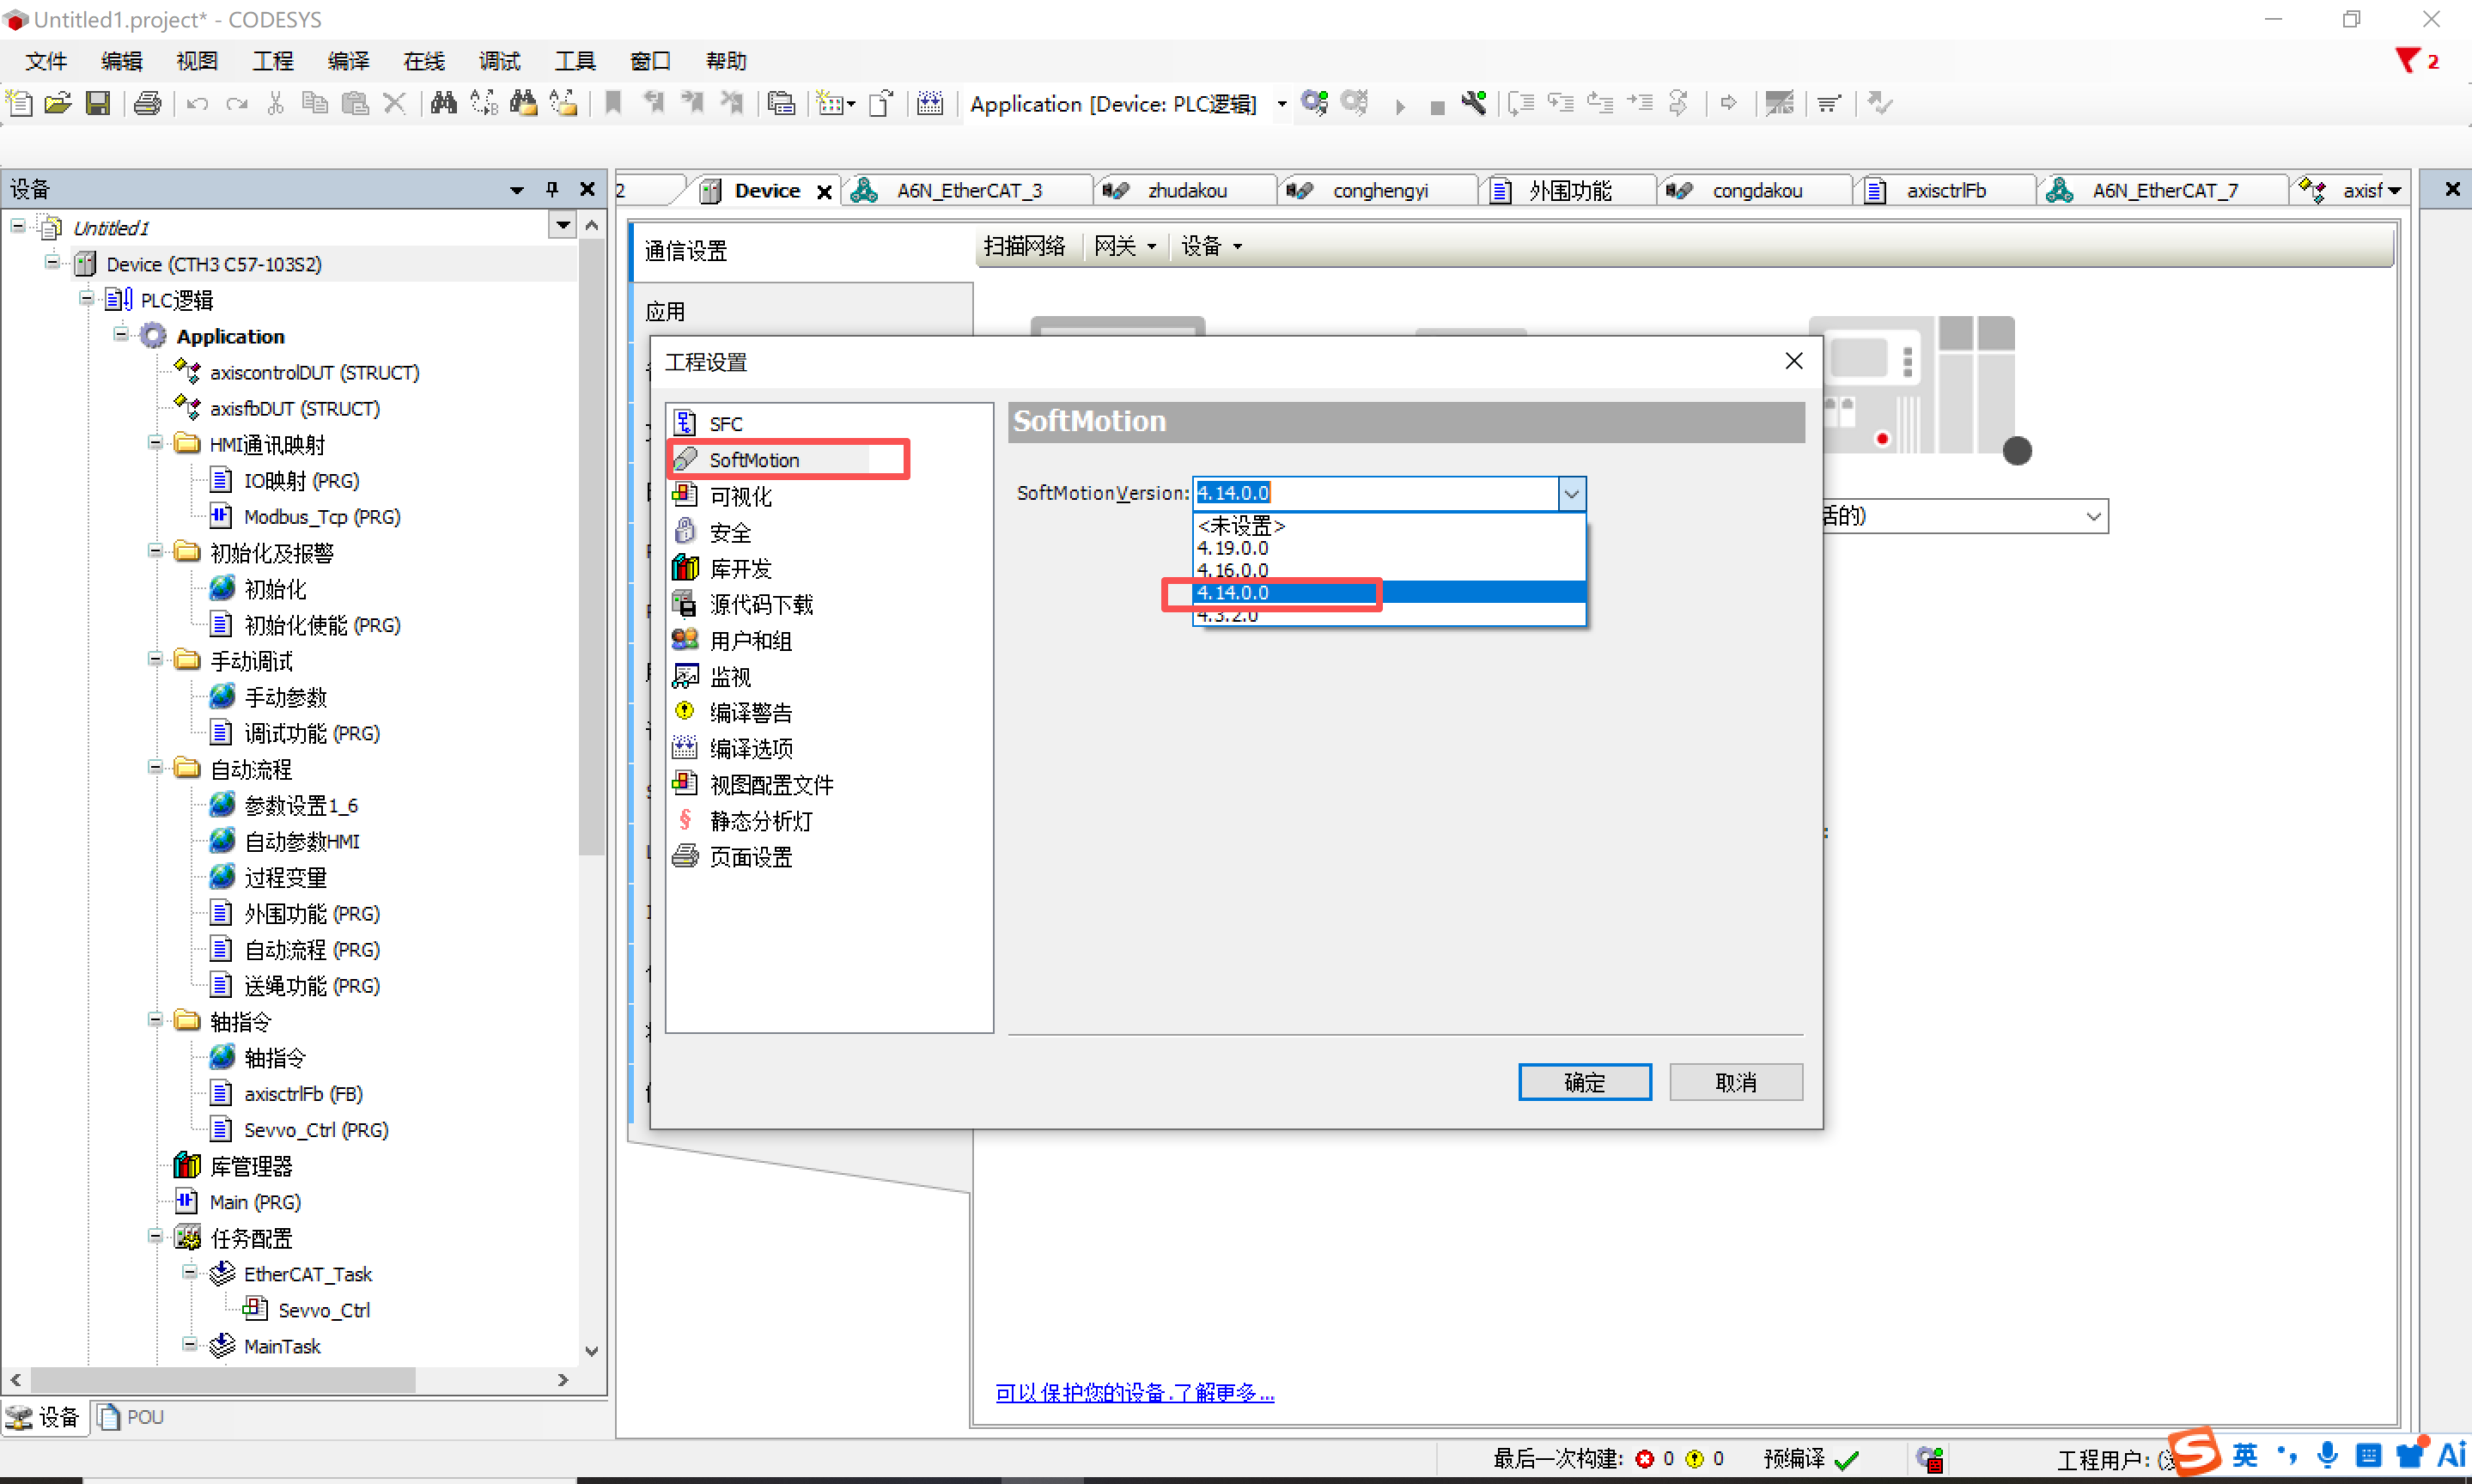
Task: Collapse the 自动流程 folder
Action: (x=155, y=767)
